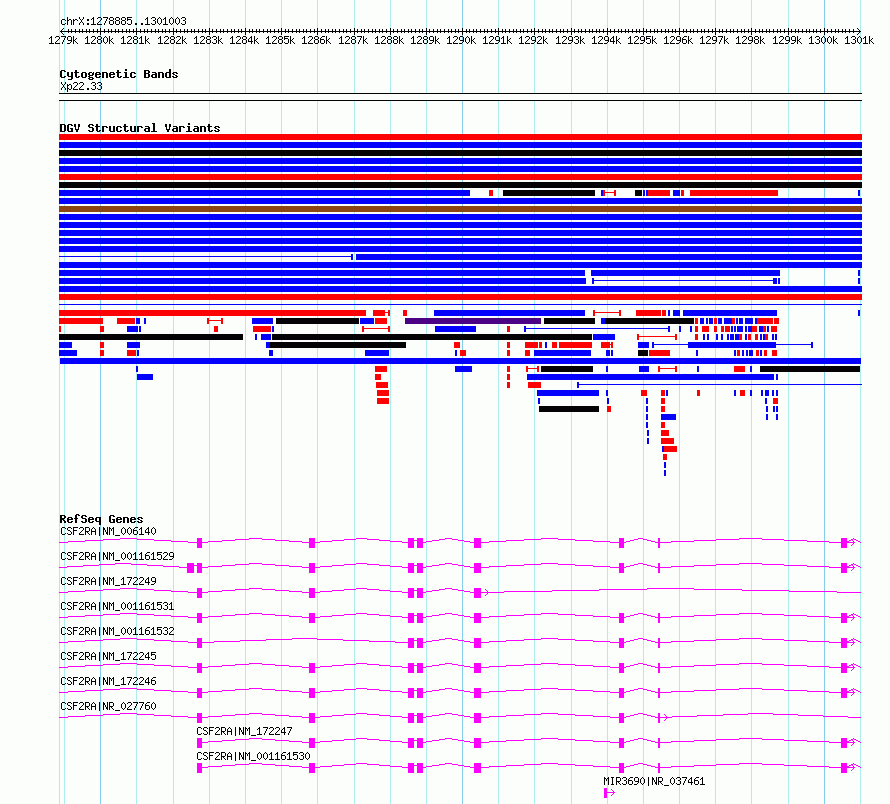Click the RefSeq Genes track title
Image resolution: width=890 pixels, height=804 pixels.
pyautogui.click(x=101, y=519)
